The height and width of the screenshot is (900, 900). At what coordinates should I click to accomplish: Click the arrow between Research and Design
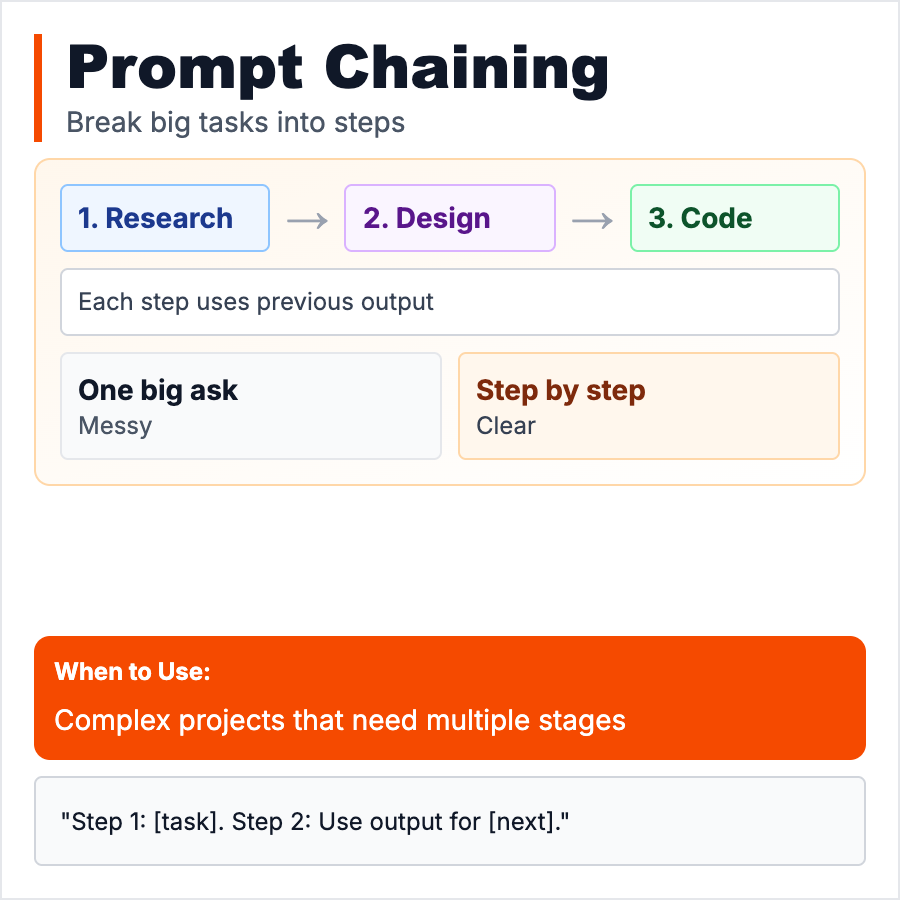307,219
